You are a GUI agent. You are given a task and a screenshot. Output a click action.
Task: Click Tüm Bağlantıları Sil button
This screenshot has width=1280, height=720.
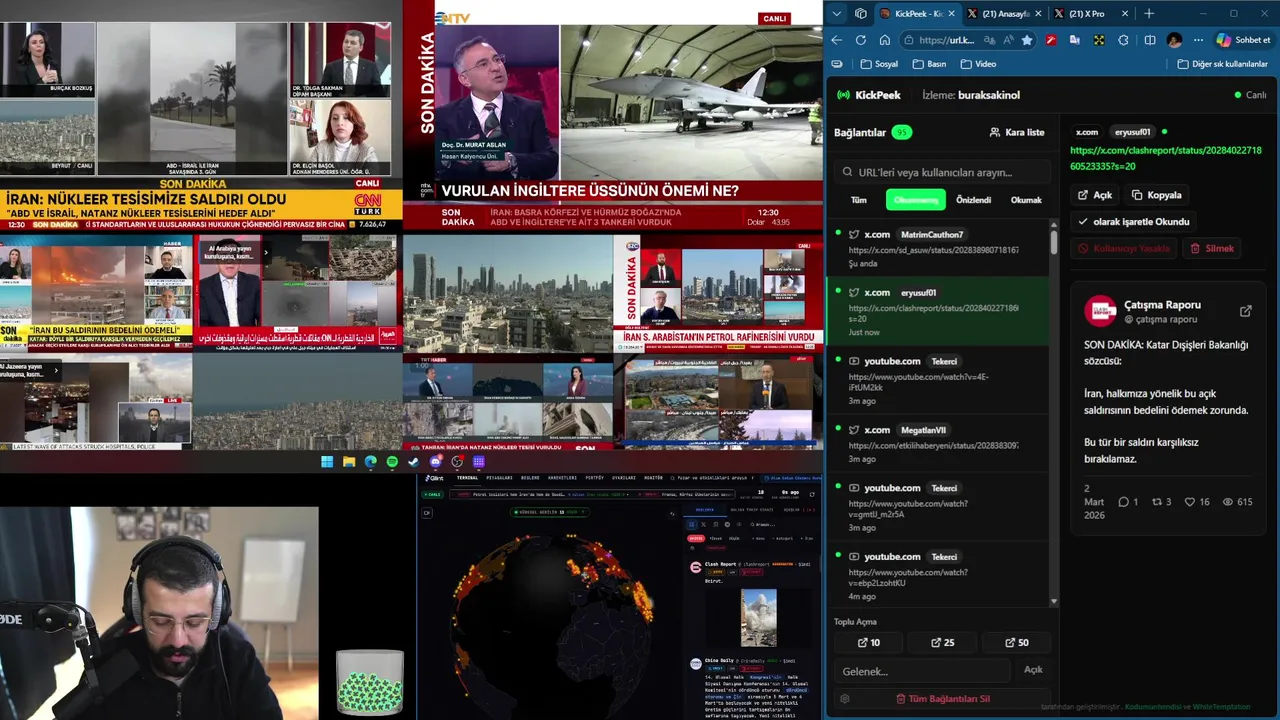click(942, 699)
